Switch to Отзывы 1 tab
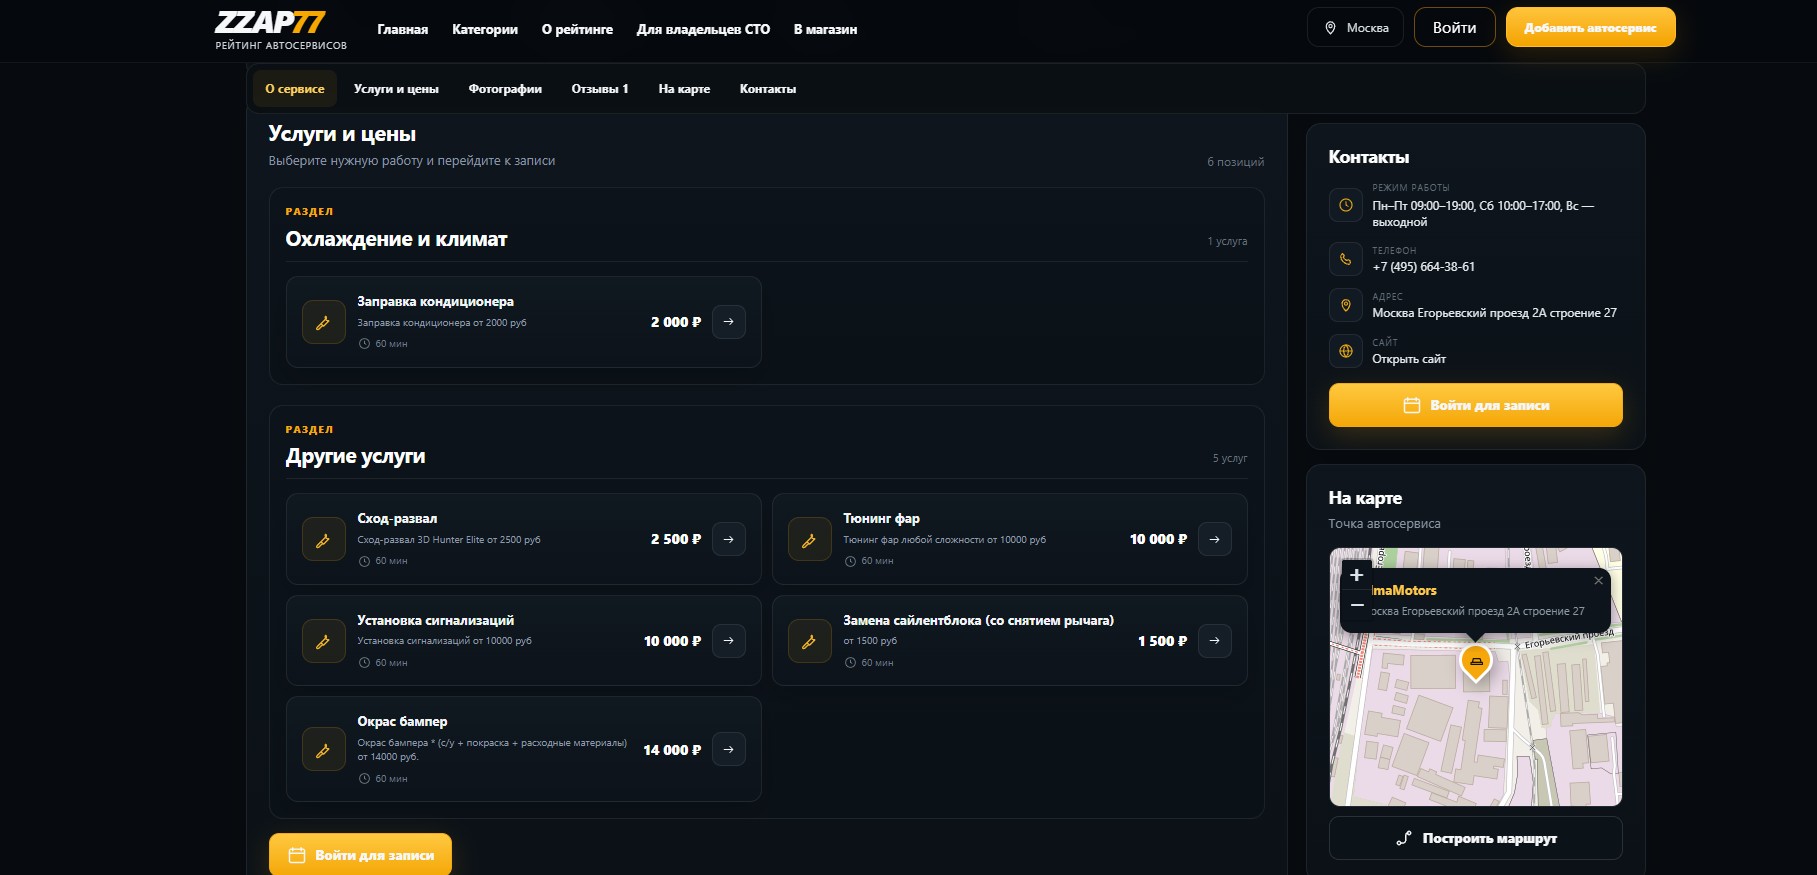Viewport: 1817px width, 875px height. click(x=600, y=89)
